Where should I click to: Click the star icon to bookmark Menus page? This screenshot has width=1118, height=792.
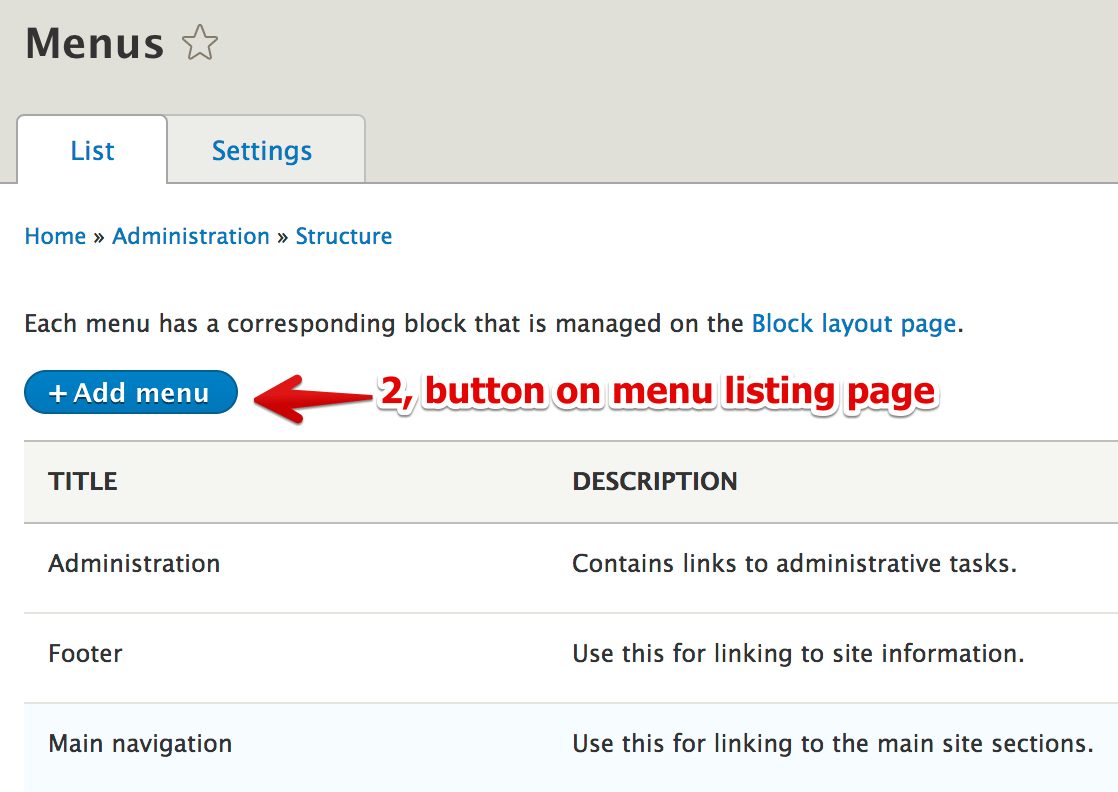tap(200, 43)
